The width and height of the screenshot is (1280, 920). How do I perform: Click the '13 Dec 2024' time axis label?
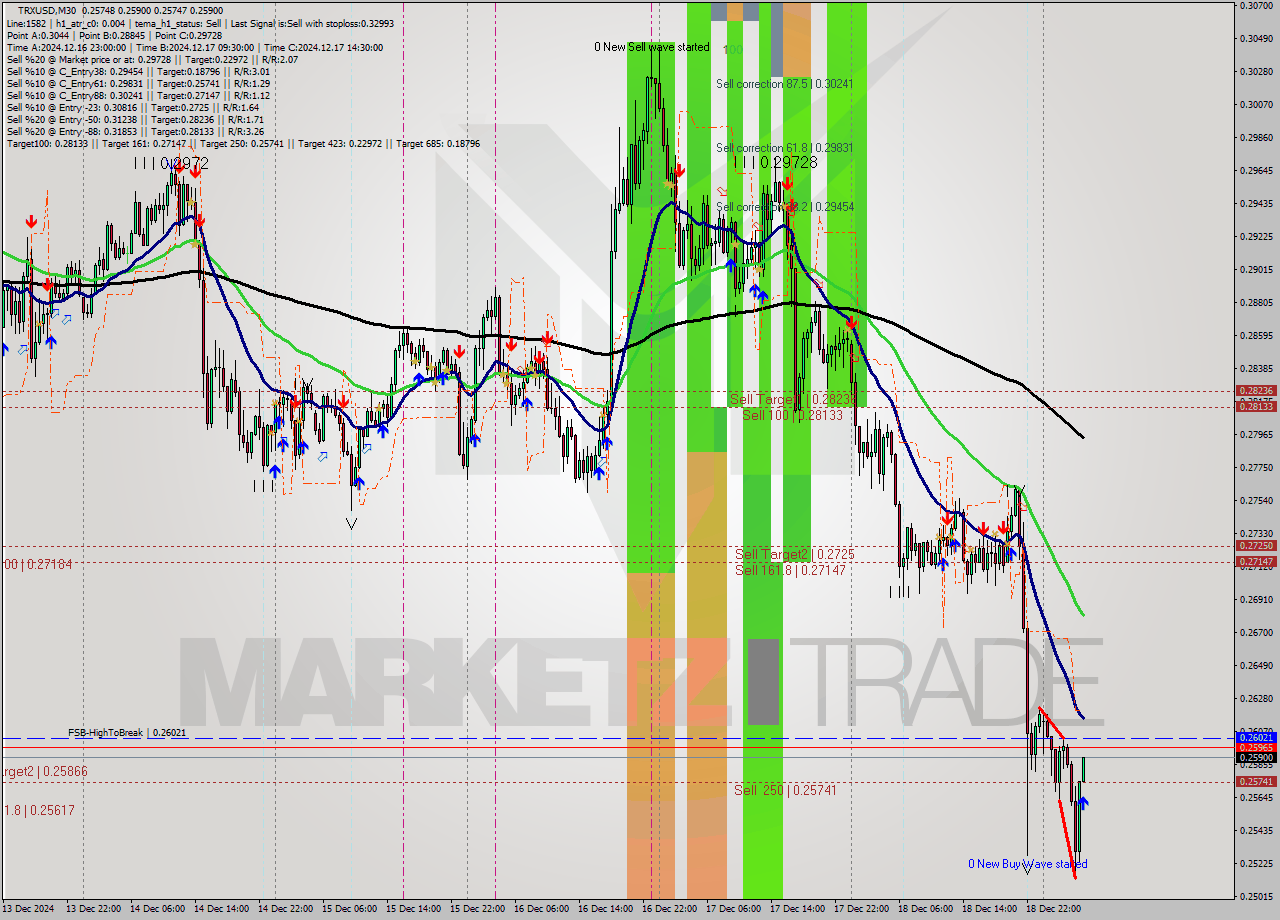(x=28, y=909)
